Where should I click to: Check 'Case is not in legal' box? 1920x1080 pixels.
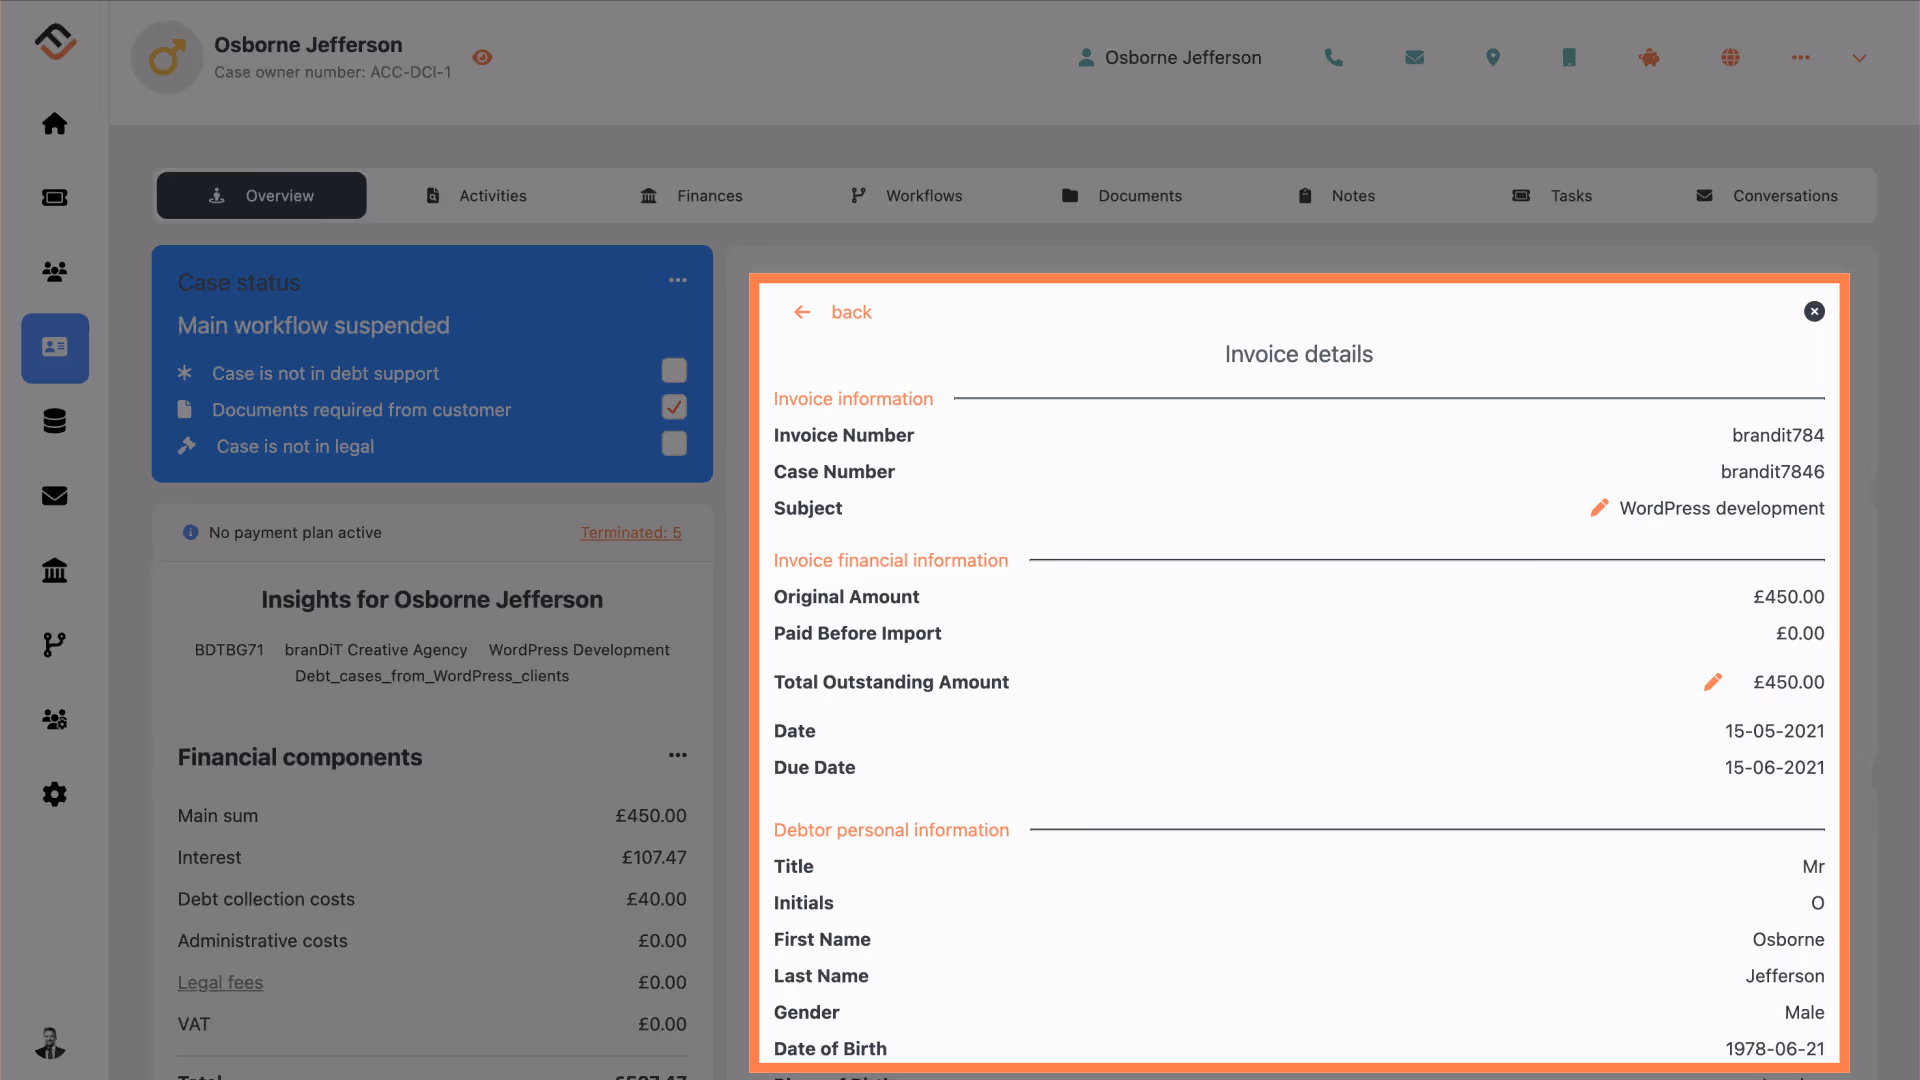click(674, 444)
